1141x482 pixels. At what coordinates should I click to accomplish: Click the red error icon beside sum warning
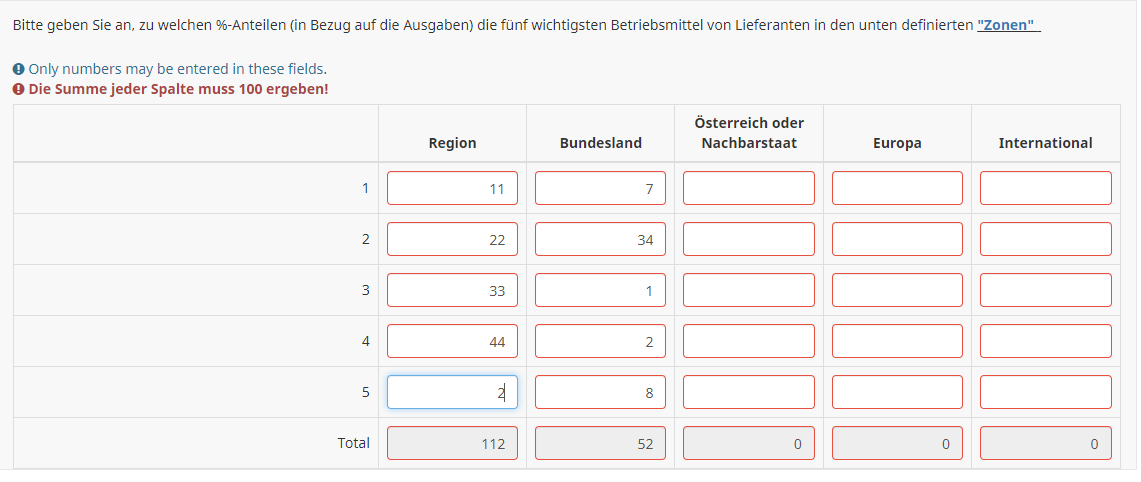point(19,89)
